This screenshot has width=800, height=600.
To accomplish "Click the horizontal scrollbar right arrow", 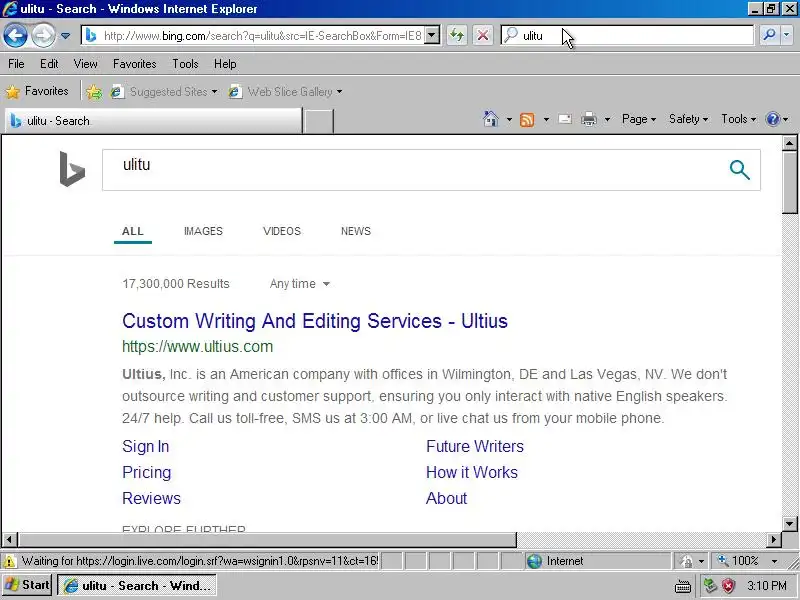I will [774, 539].
